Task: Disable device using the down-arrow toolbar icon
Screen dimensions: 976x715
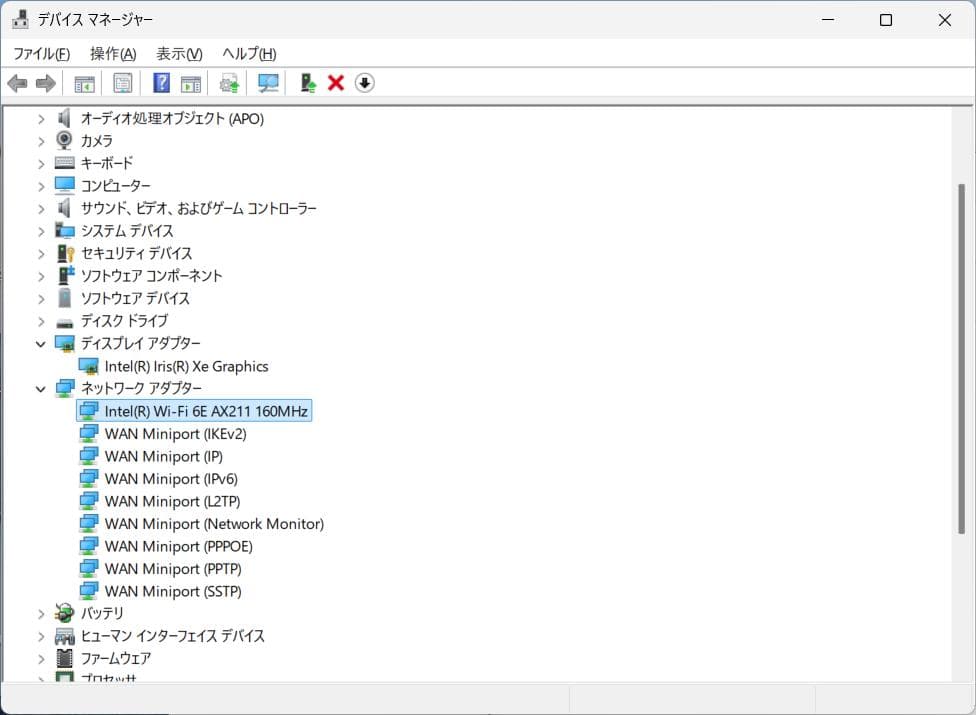Action: 365,82
